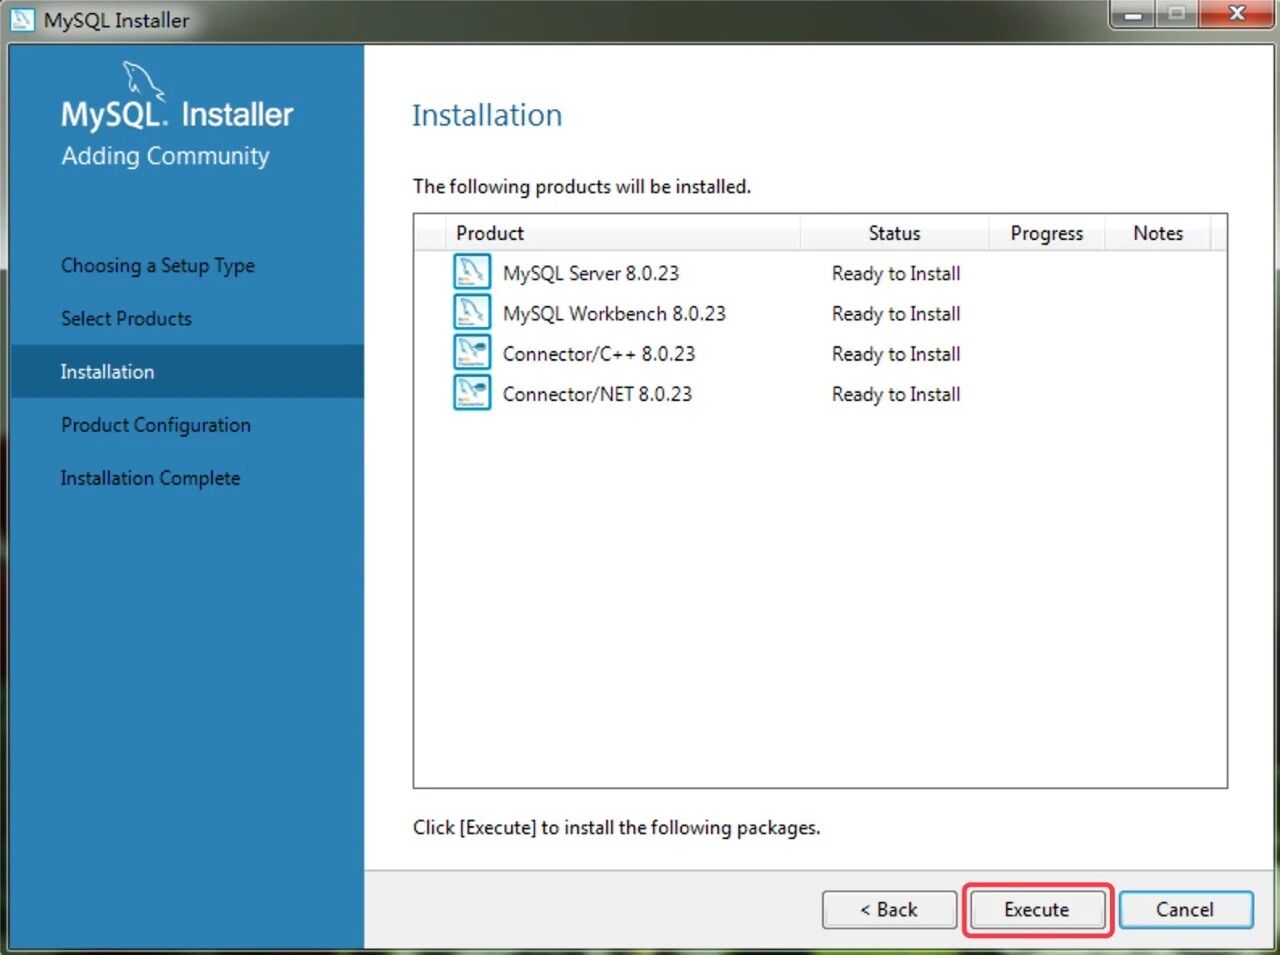Click Ready to Install status for MySQL Workbench
This screenshot has width=1280, height=955.
[896, 314]
